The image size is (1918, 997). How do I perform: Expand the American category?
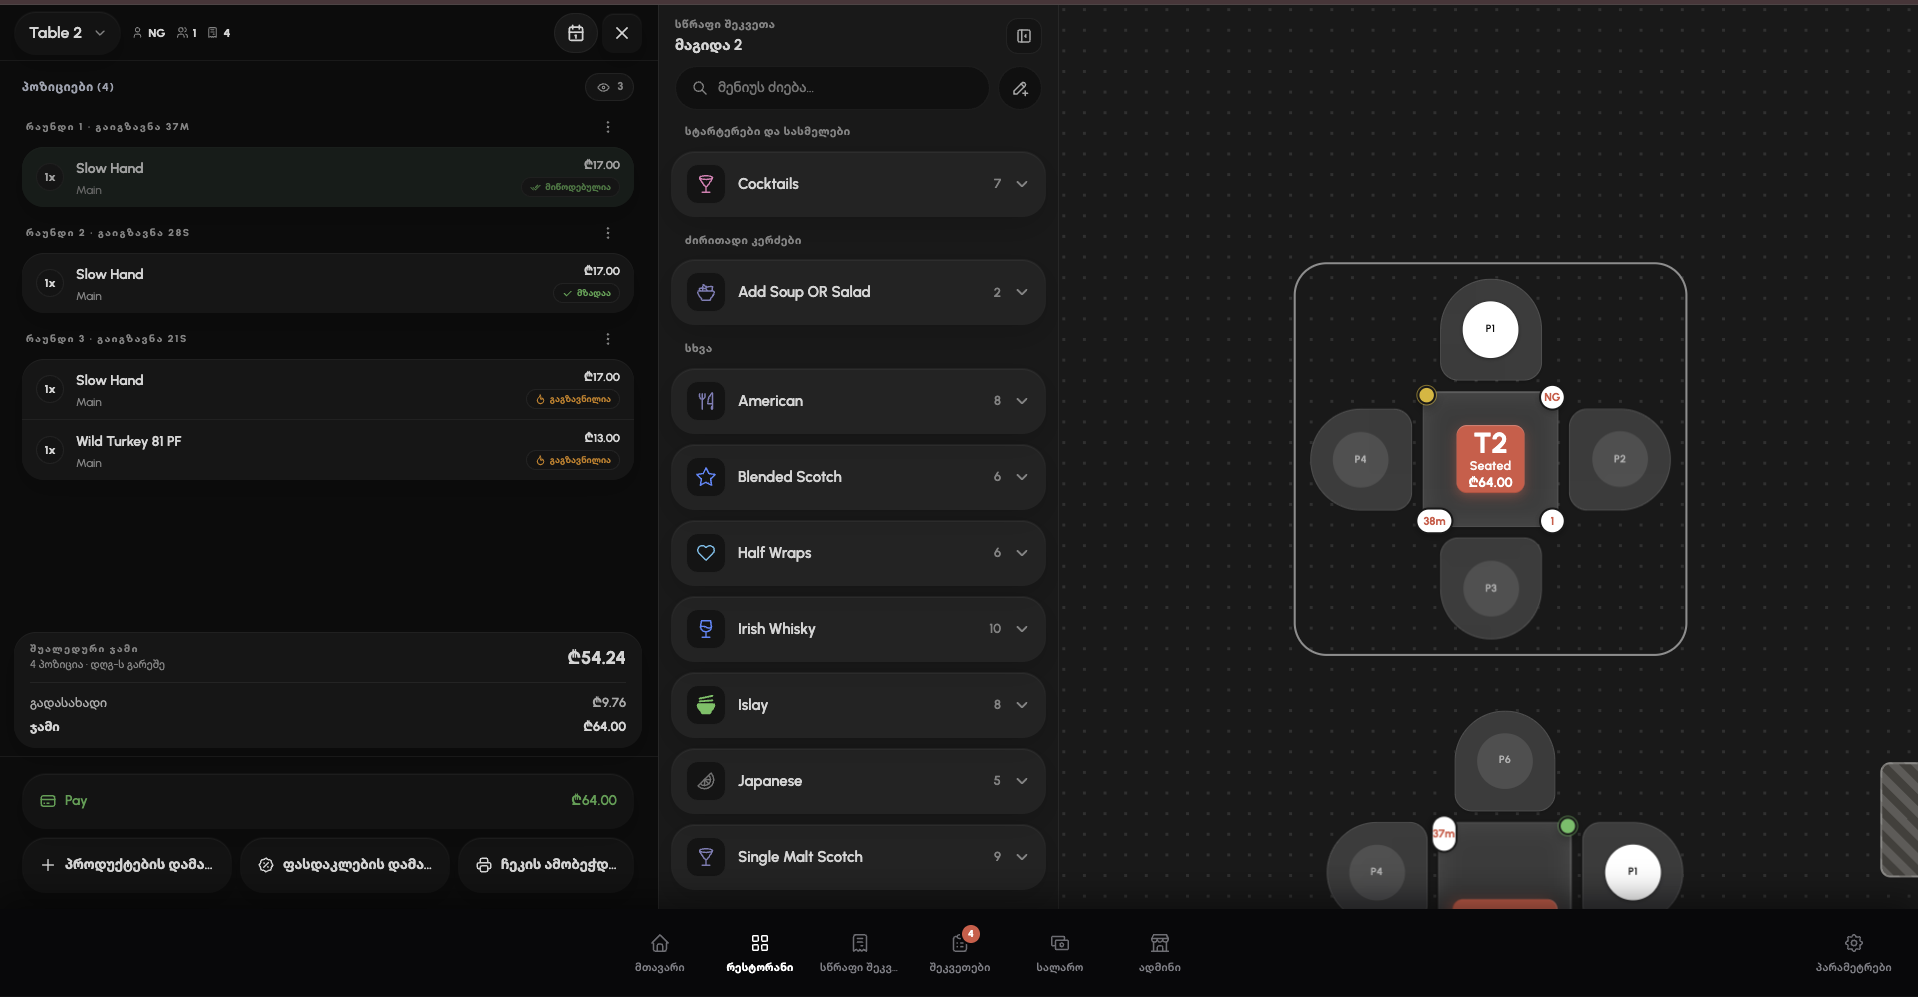(858, 401)
